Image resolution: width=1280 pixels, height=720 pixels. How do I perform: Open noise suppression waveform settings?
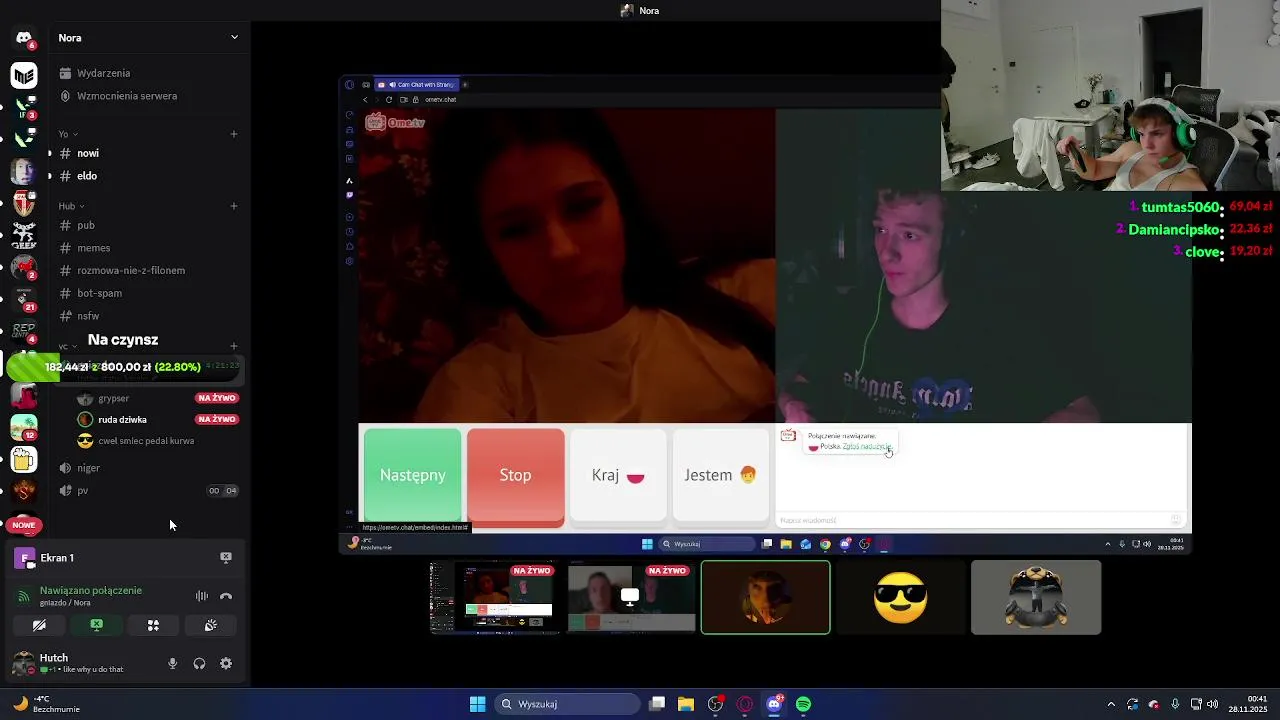(202, 596)
